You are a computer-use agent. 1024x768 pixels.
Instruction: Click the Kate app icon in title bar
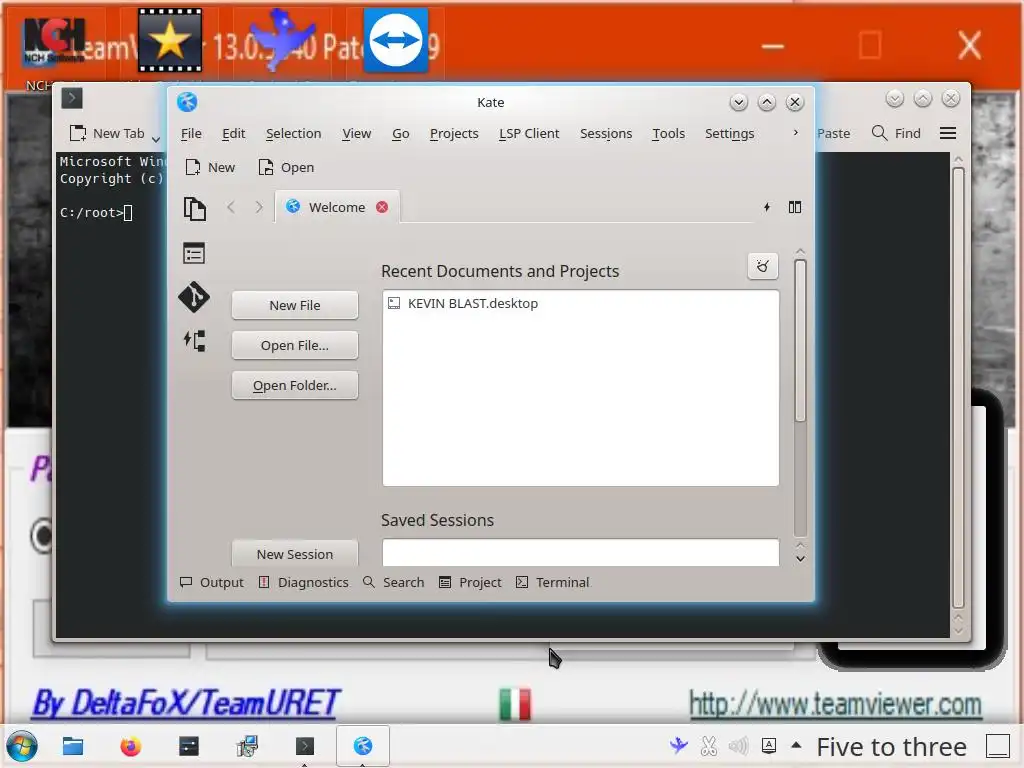[187, 102]
